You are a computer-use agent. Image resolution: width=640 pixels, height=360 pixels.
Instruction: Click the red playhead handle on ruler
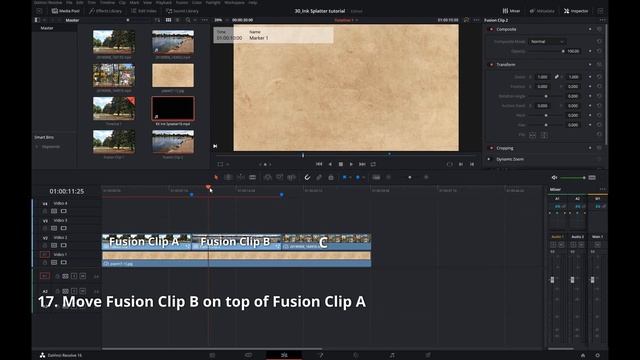(208, 187)
